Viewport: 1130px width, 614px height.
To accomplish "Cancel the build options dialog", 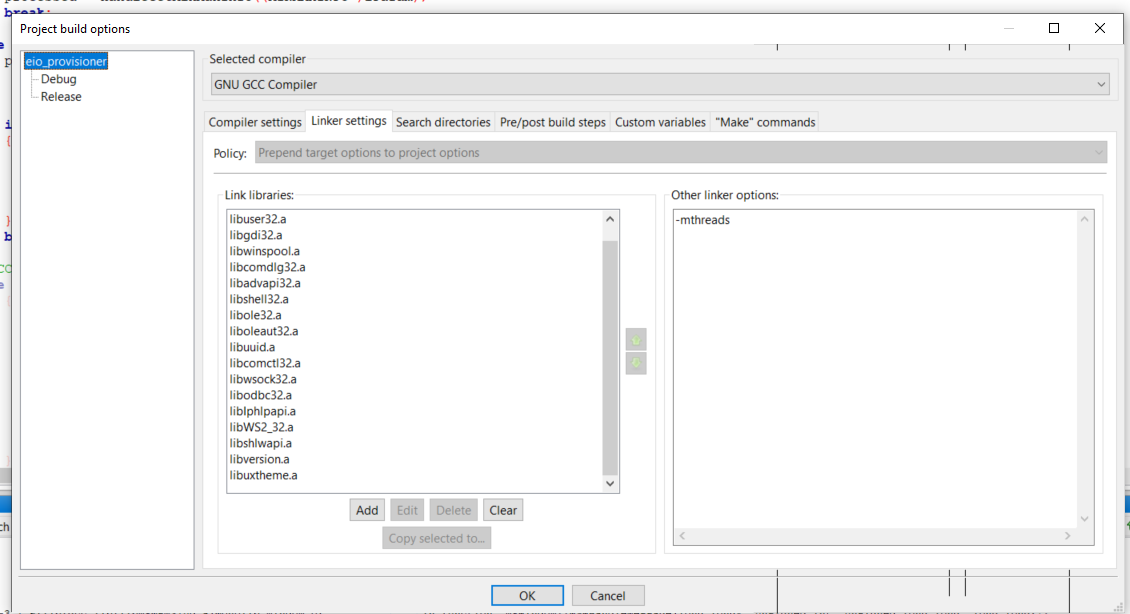I will (608, 595).
